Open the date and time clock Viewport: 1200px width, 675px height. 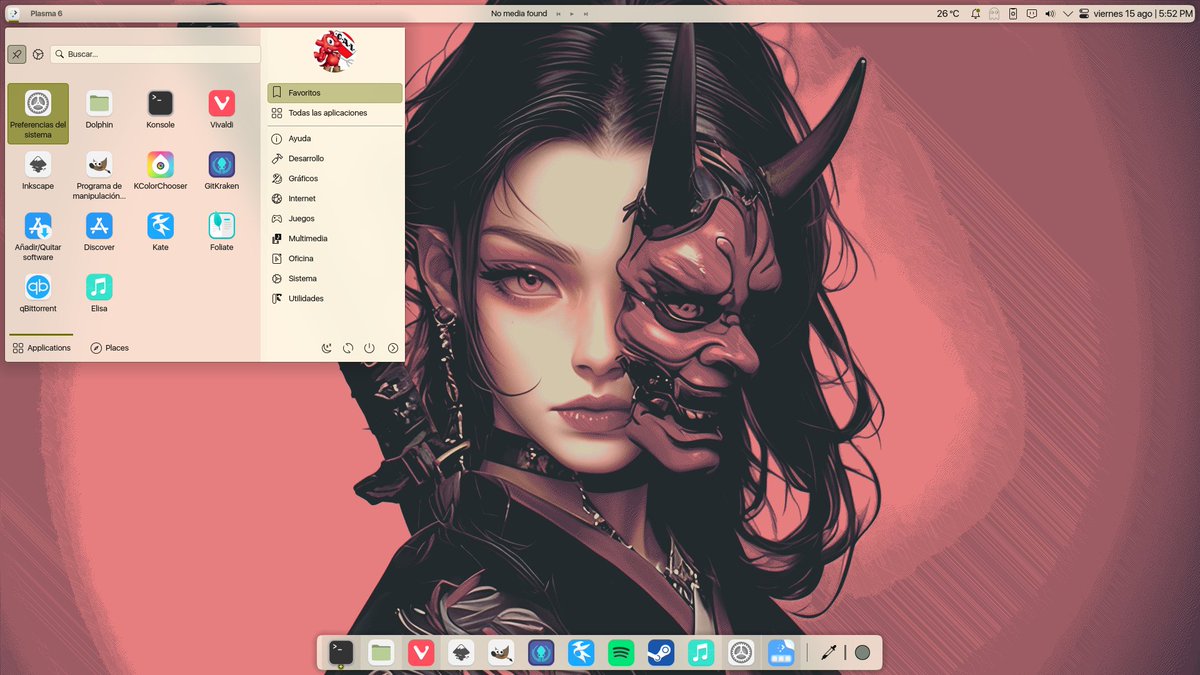click(1143, 14)
